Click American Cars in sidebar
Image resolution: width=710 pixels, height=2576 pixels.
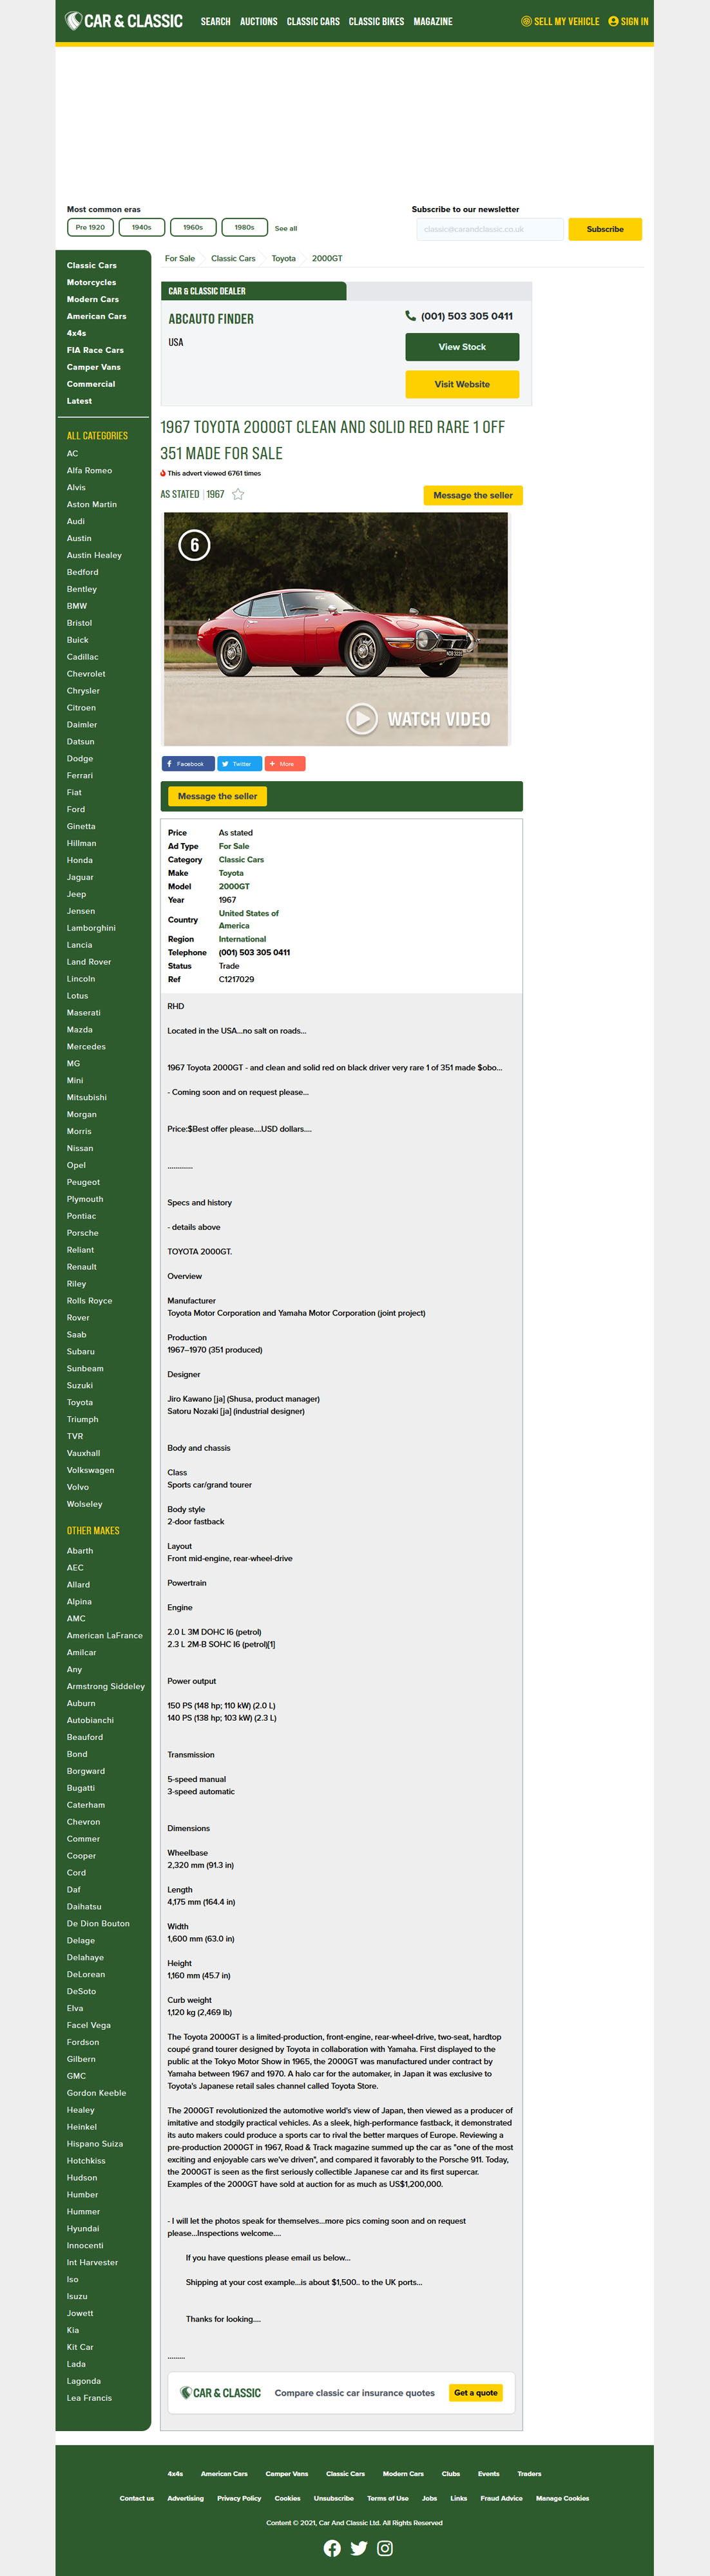click(x=96, y=316)
